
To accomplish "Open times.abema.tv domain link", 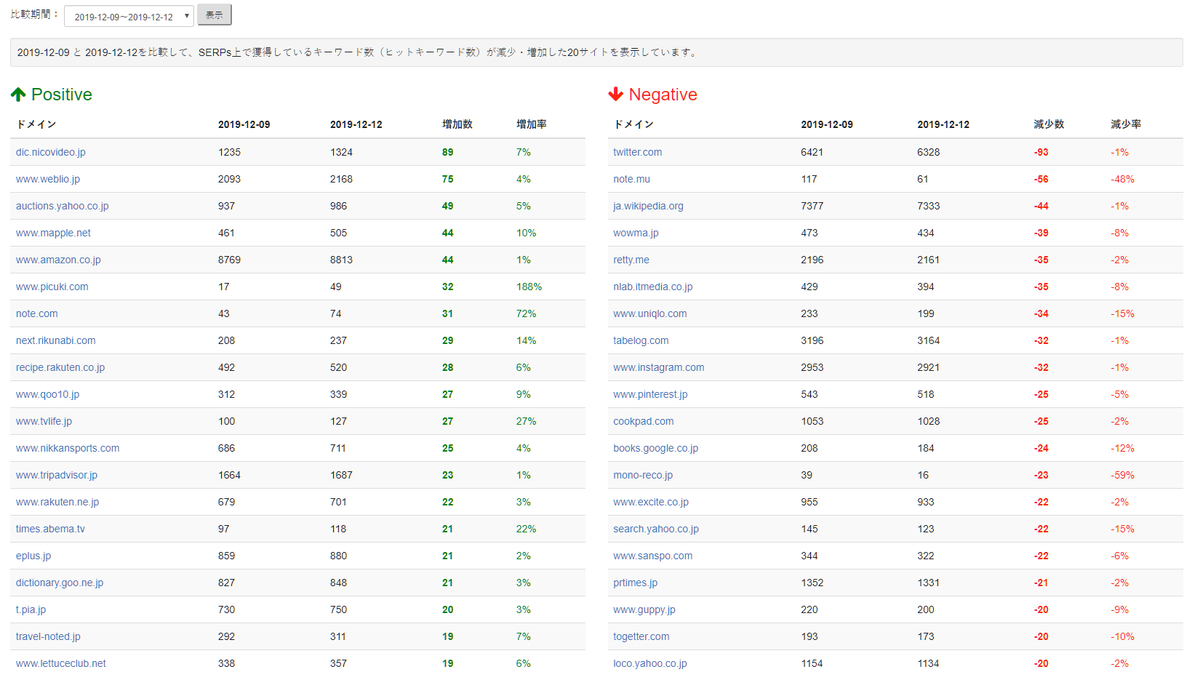I will (x=50, y=529).
